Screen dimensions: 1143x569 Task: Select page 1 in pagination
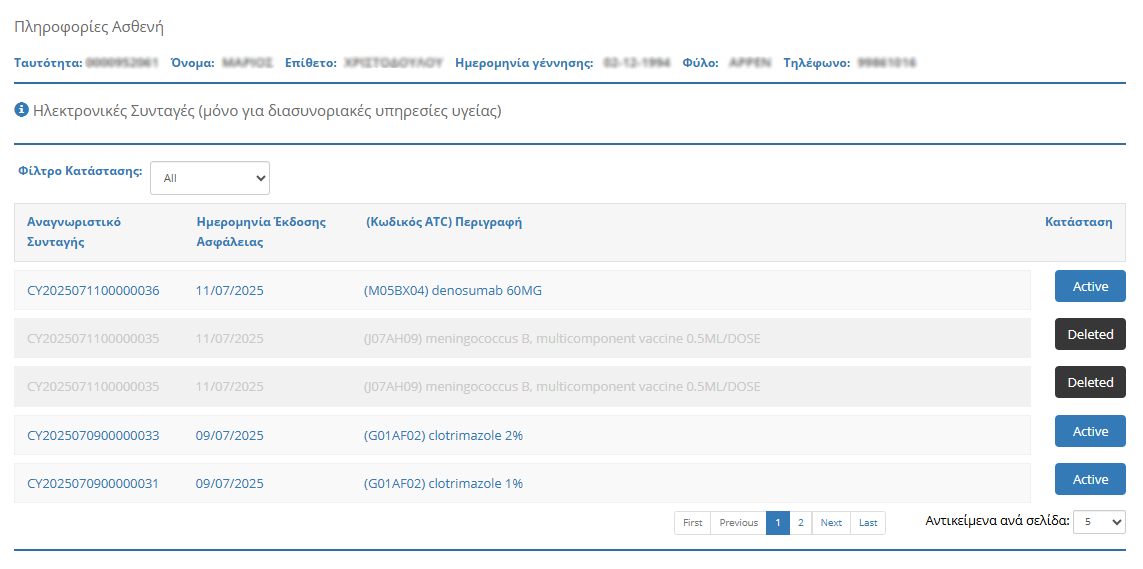pyautogui.click(x=778, y=523)
